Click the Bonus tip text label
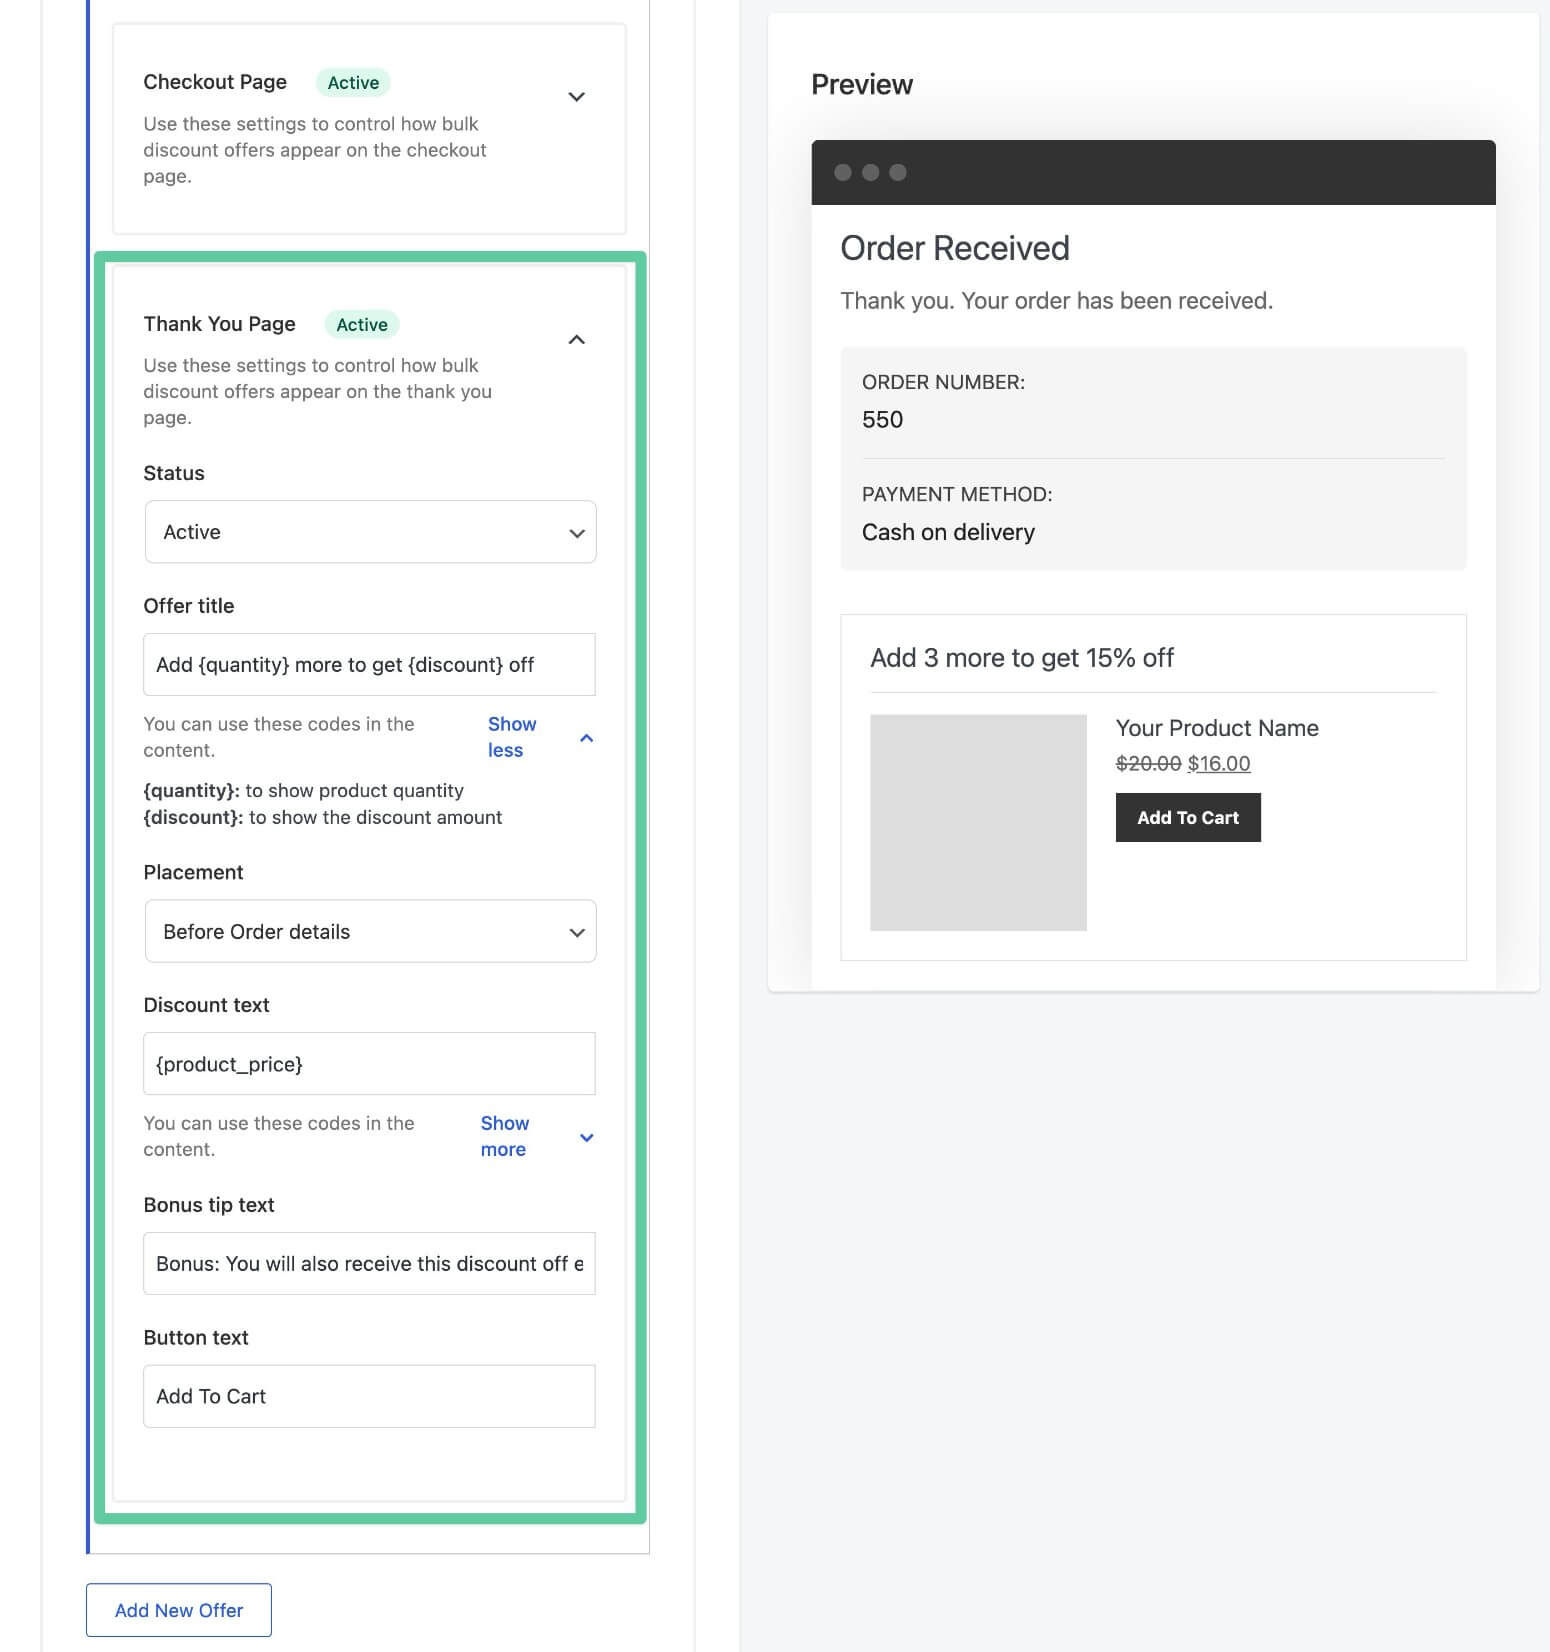Viewport: 1550px width, 1652px height. tap(209, 1205)
